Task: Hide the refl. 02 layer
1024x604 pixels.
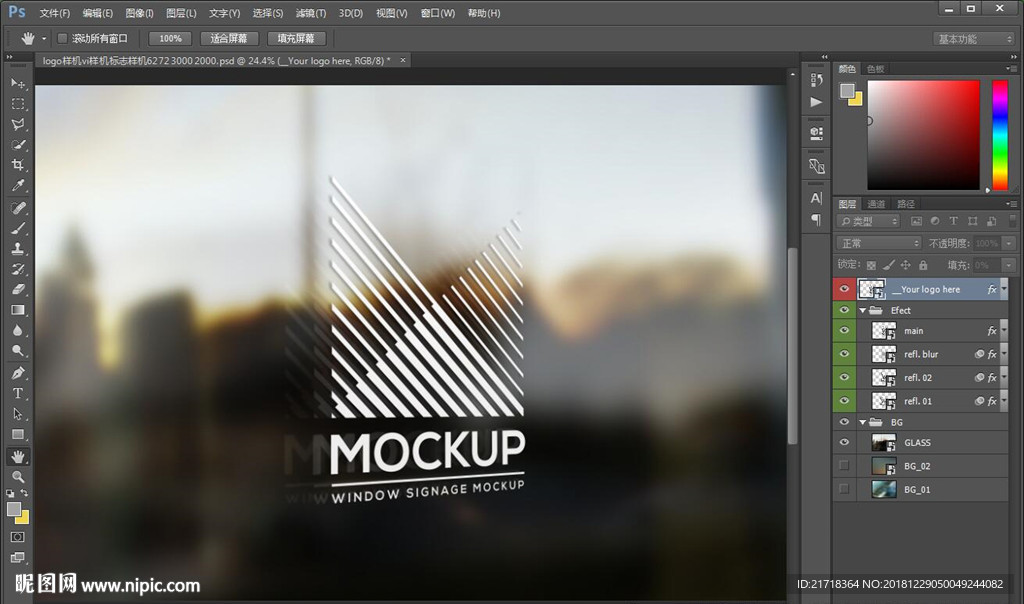Action: (844, 377)
